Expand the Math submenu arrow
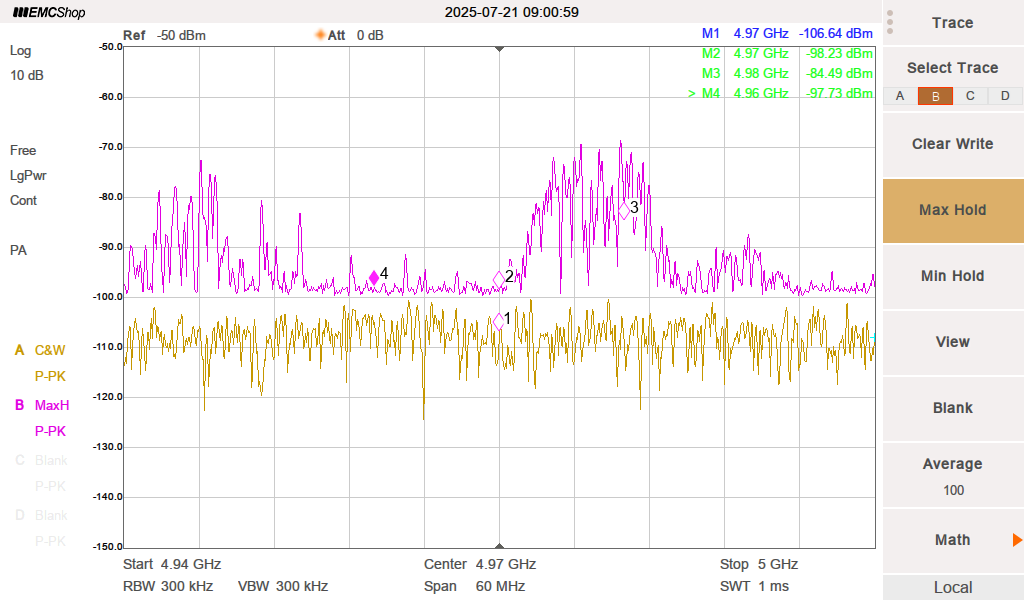This screenshot has height=600, width=1024. 1016,540
